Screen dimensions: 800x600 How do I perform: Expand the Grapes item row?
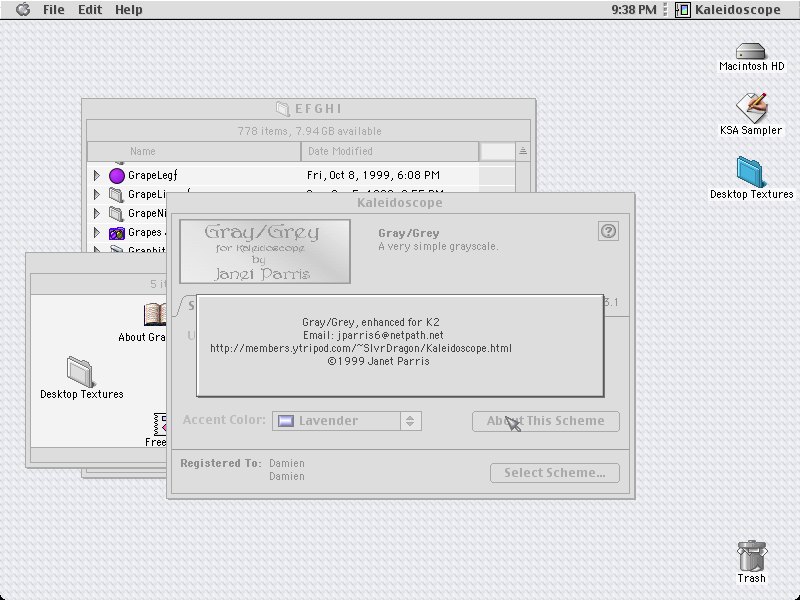96,233
